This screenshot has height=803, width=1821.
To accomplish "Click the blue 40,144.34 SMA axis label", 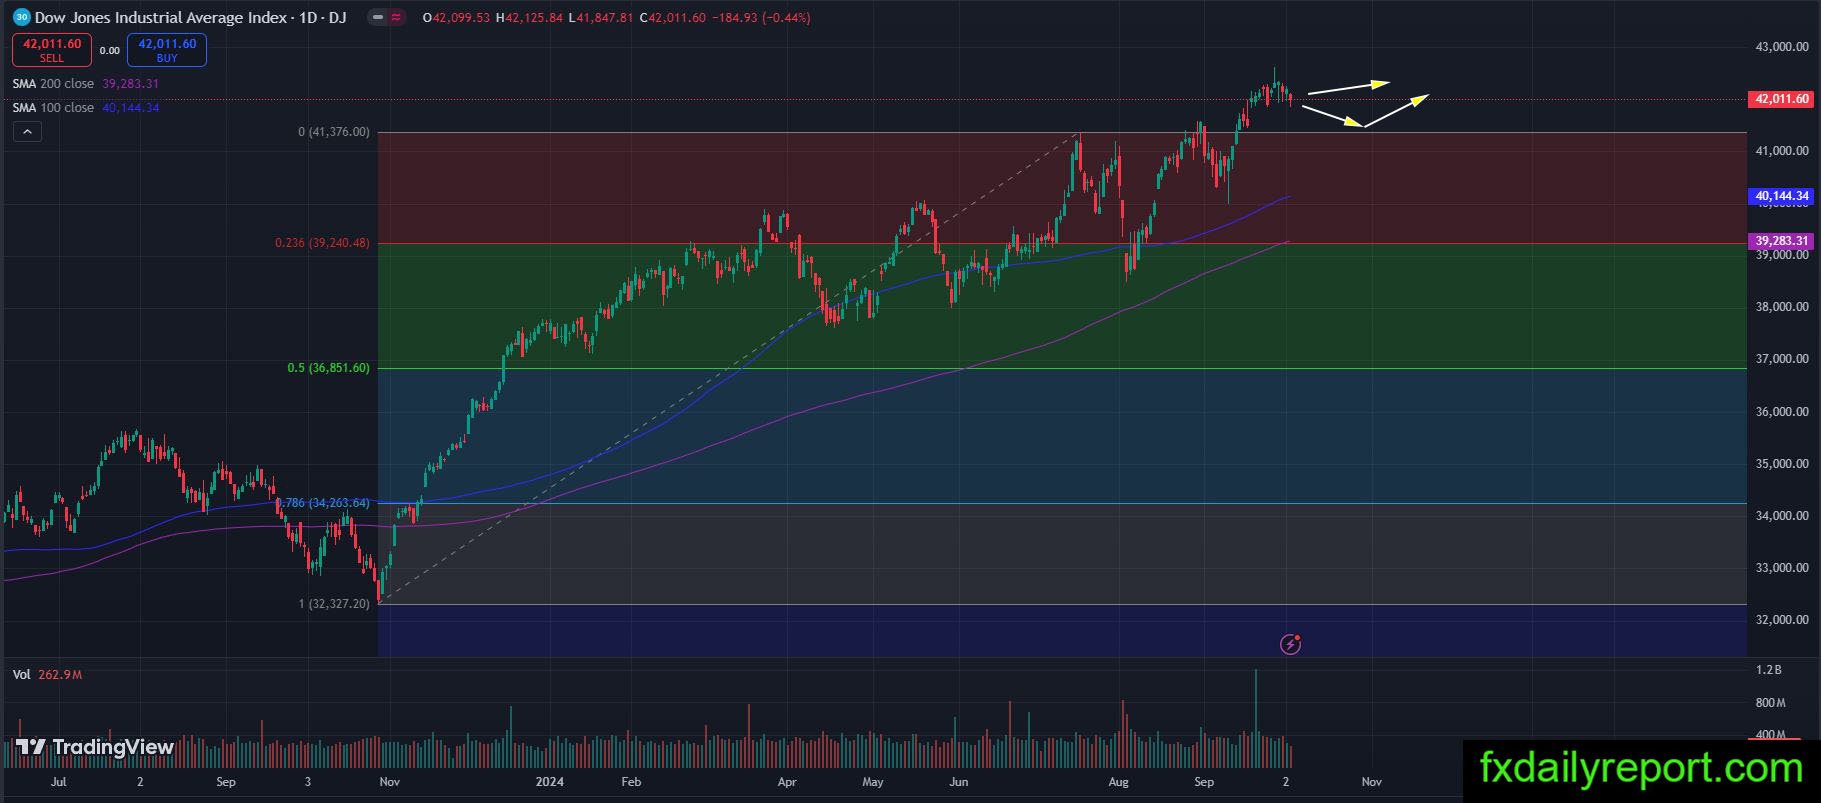I will tap(1782, 196).
